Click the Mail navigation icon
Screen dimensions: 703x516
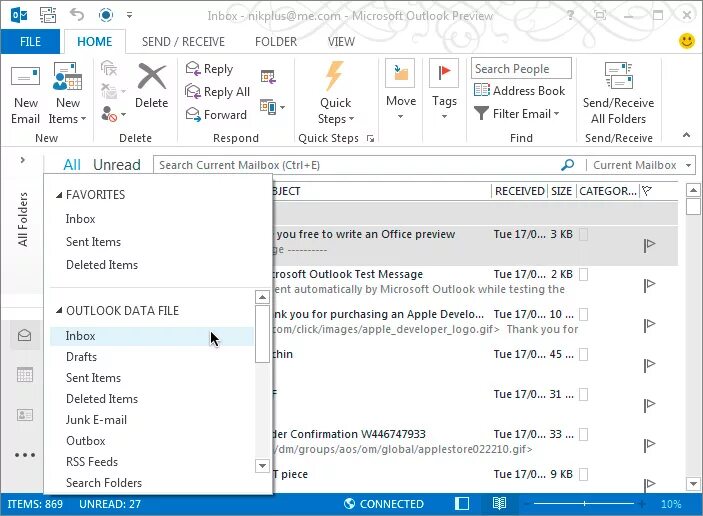[x=25, y=335]
